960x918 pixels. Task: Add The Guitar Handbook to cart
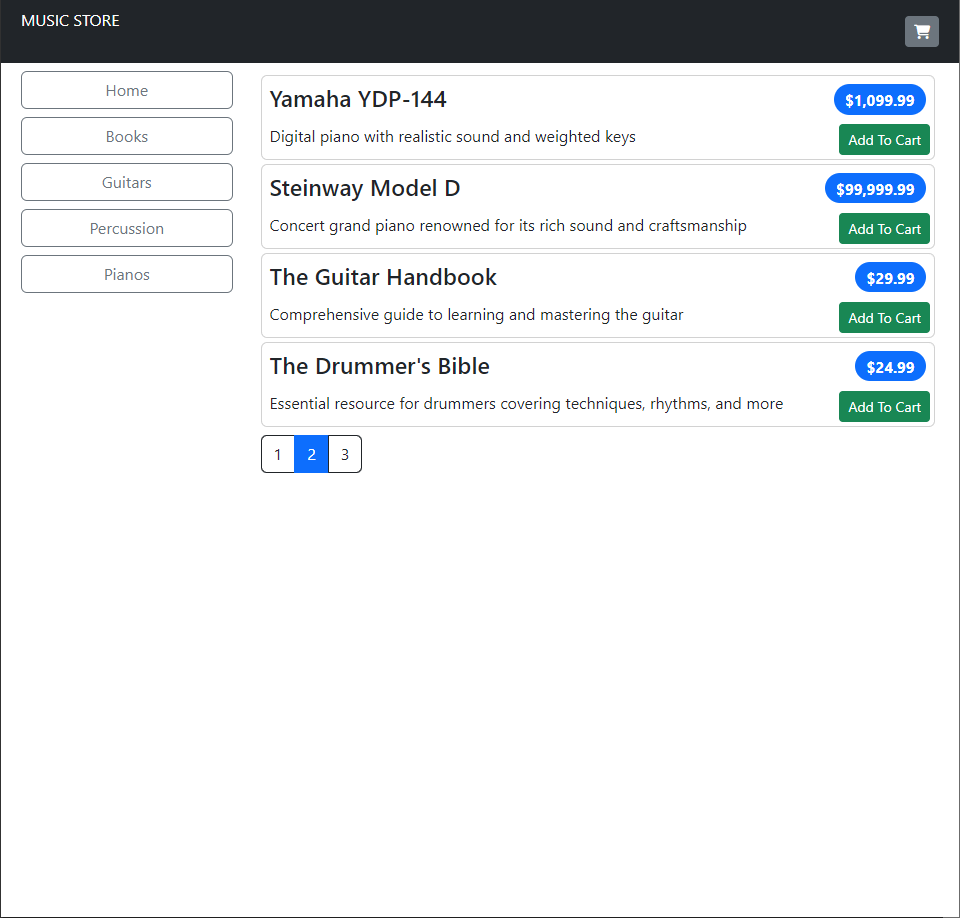[x=884, y=318]
